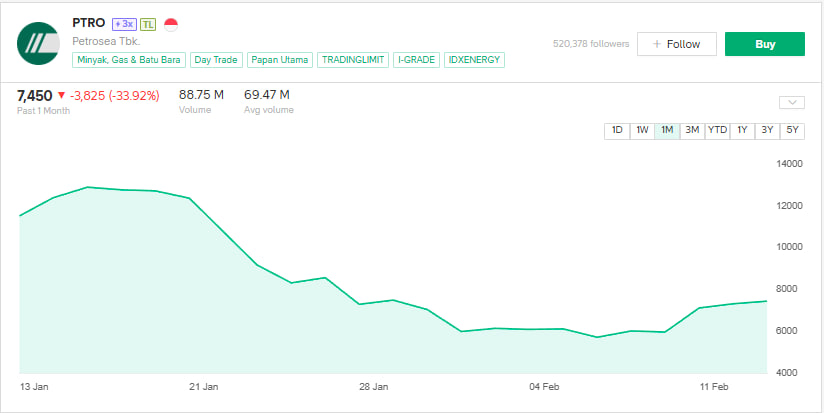Select the 1W time range
This screenshot has height=413, width=824.
(x=642, y=130)
